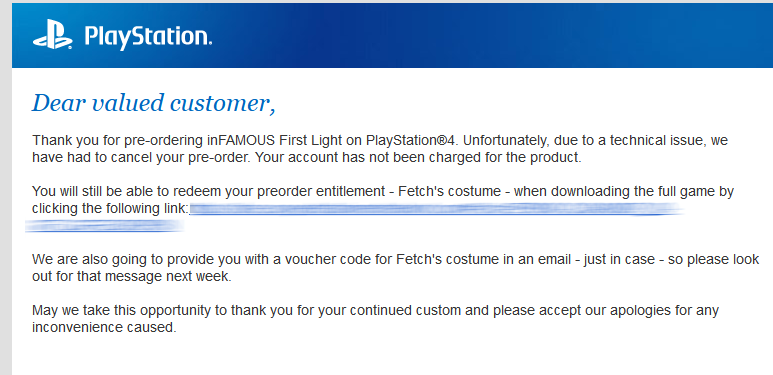This screenshot has width=773, height=375.
Task: Click "PlayStation®4" in the first paragraph
Action: (x=413, y=140)
